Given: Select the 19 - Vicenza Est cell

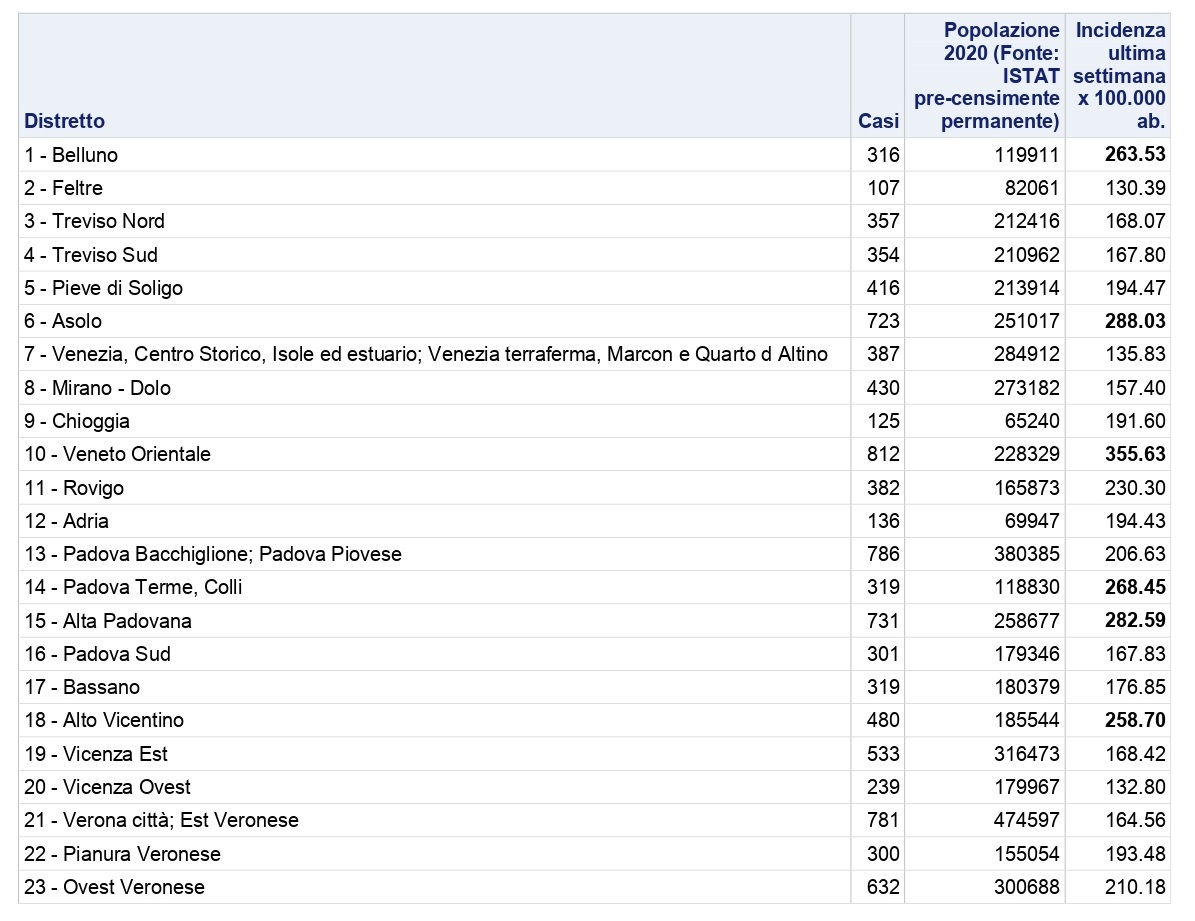Looking at the screenshot, I should tap(96, 754).
